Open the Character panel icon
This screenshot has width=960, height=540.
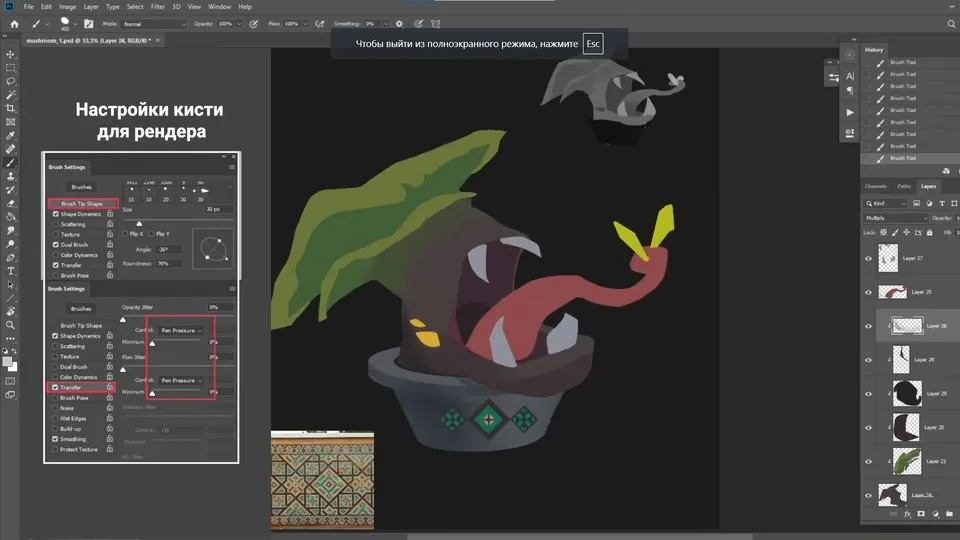[x=850, y=76]
